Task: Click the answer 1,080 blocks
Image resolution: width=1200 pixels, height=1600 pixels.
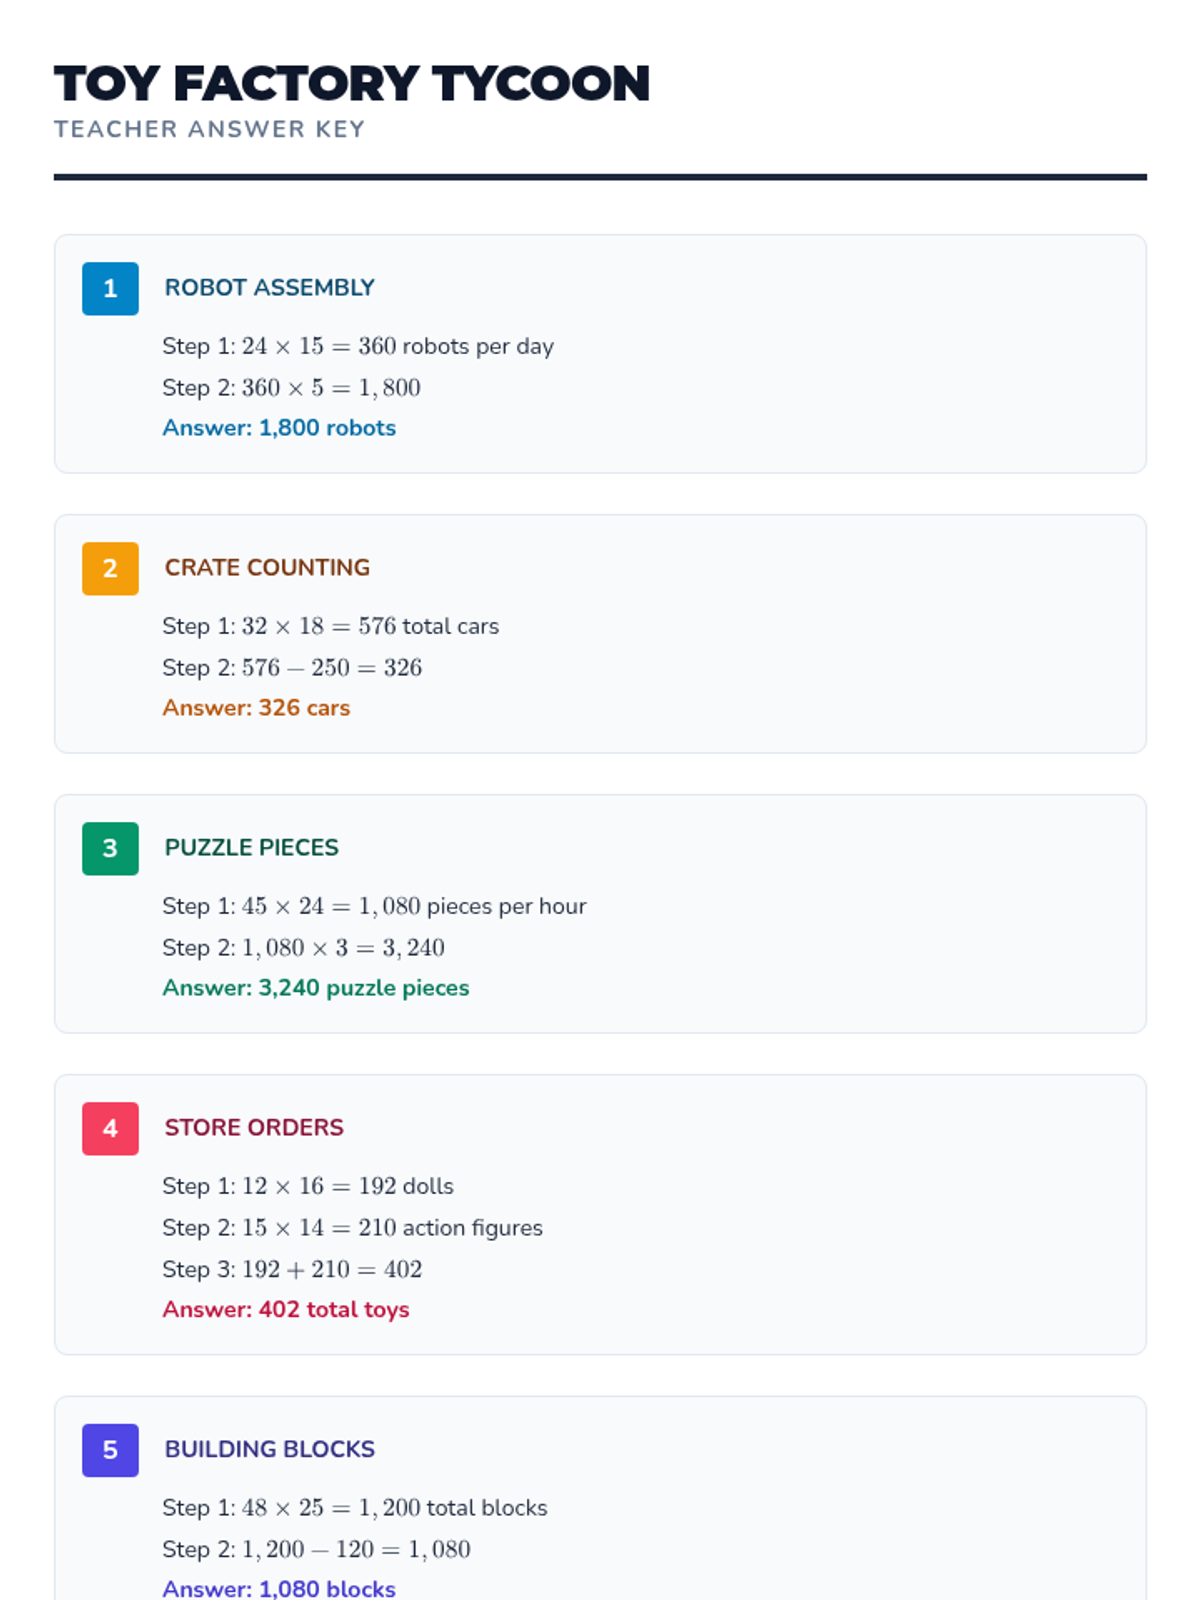Action: [279, 1588]
